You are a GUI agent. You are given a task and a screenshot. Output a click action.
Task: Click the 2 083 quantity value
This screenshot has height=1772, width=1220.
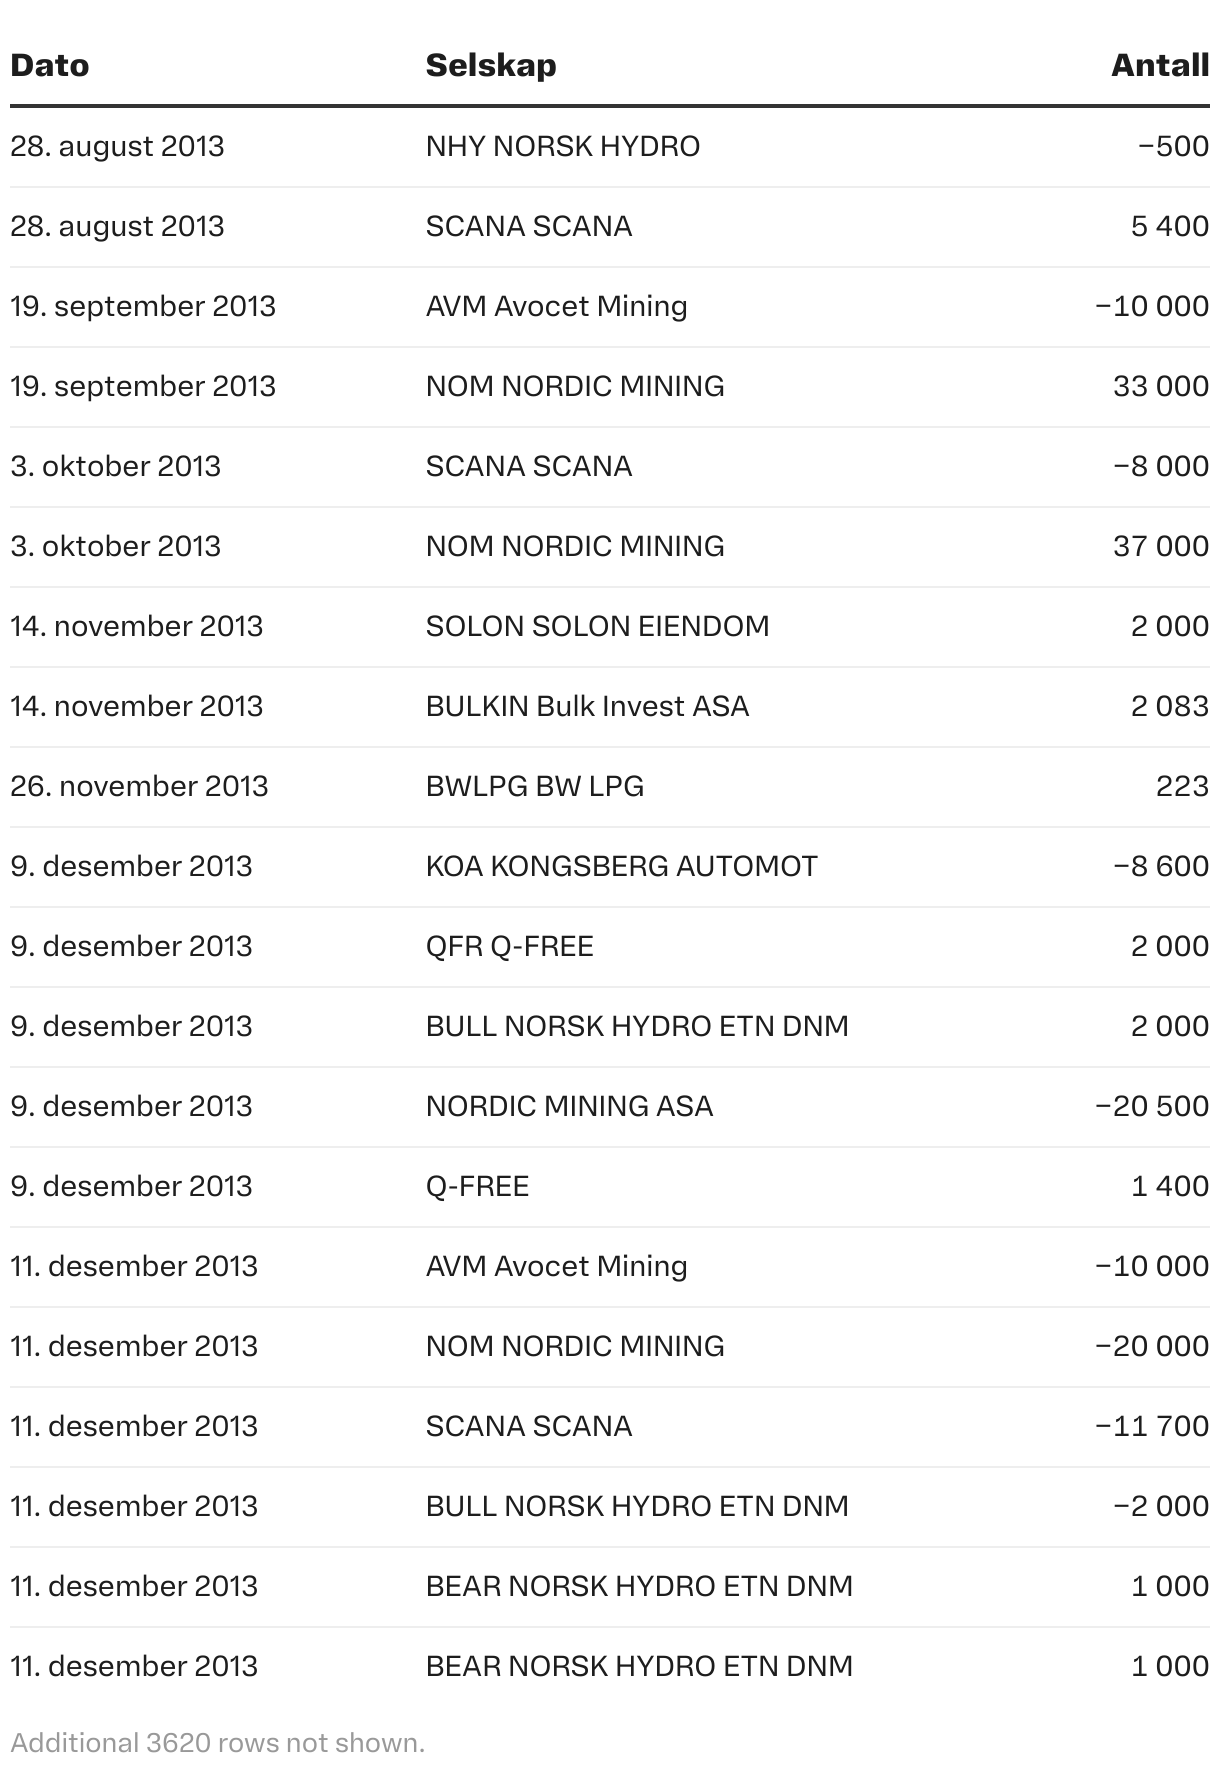pyautogui.click(x=1169, y=707)
